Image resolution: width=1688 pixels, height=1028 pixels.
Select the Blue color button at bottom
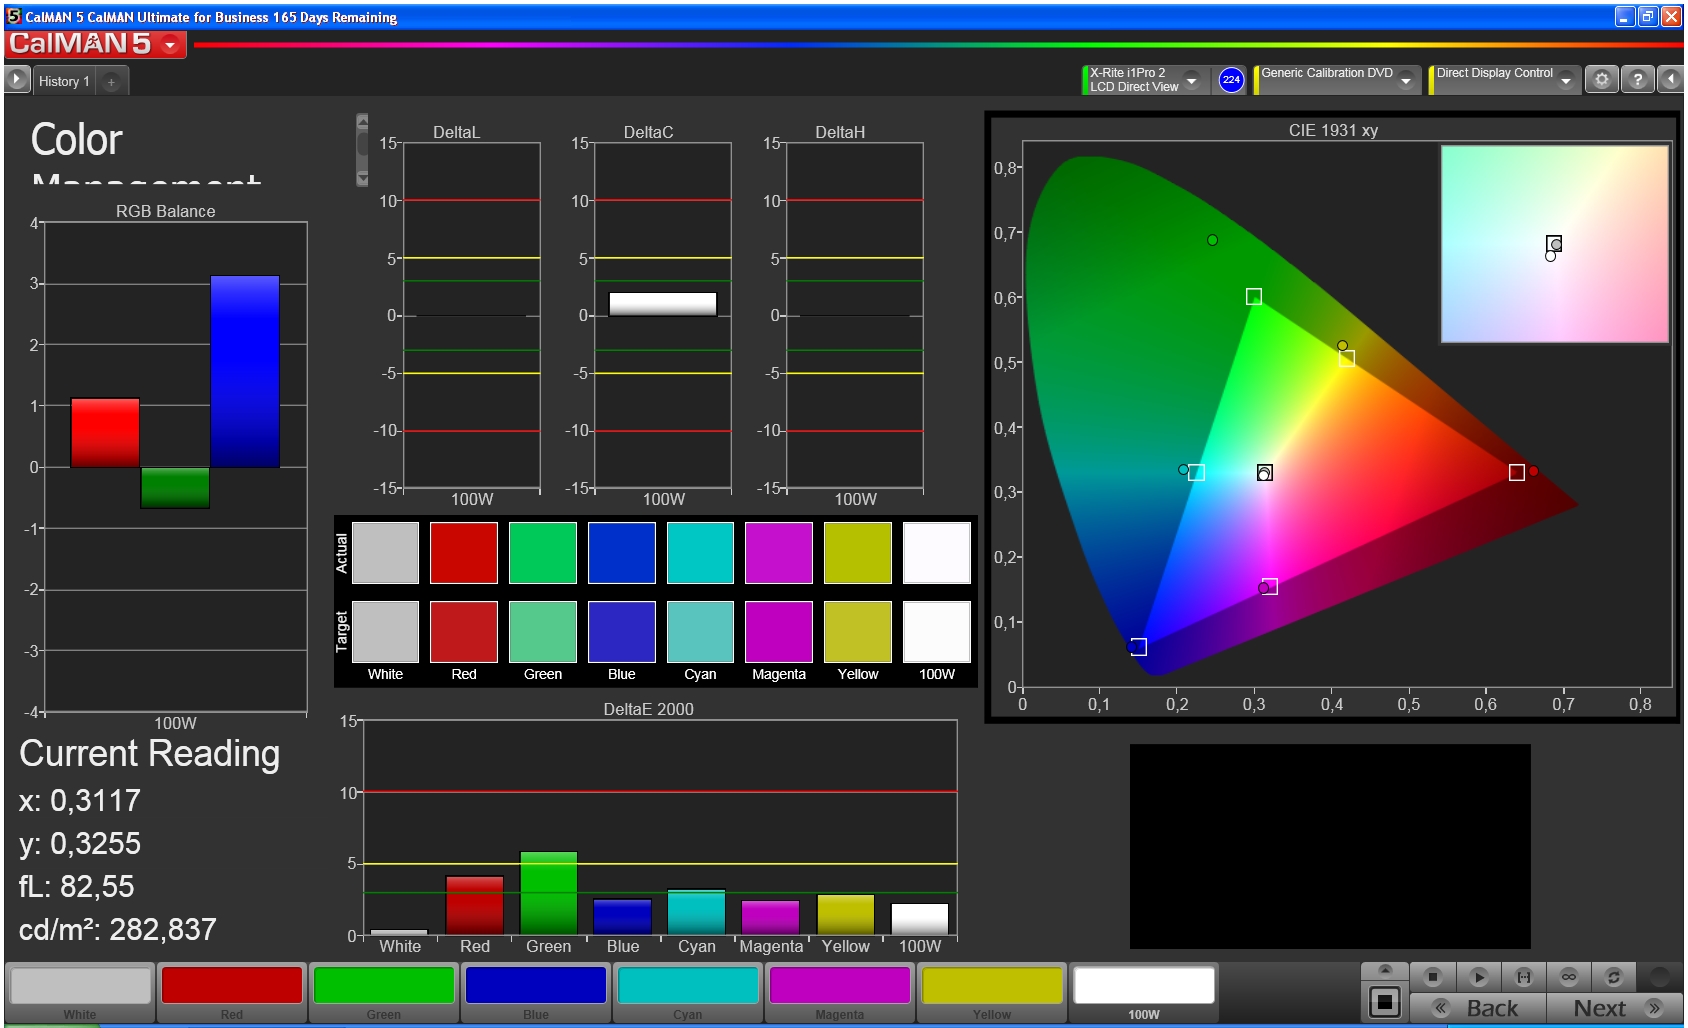pos(536,992)
